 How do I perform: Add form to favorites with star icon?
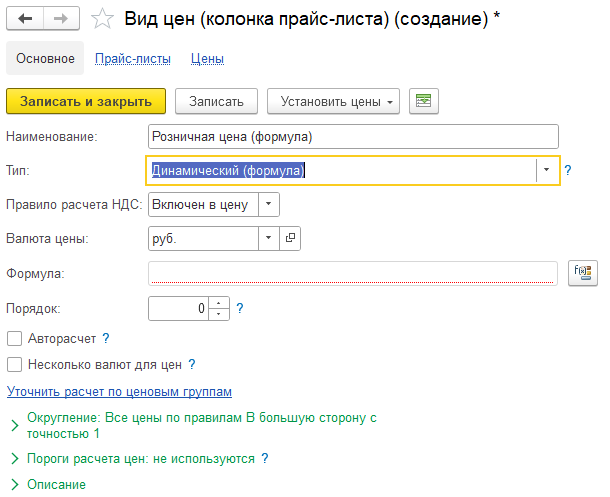coord(101,19)
